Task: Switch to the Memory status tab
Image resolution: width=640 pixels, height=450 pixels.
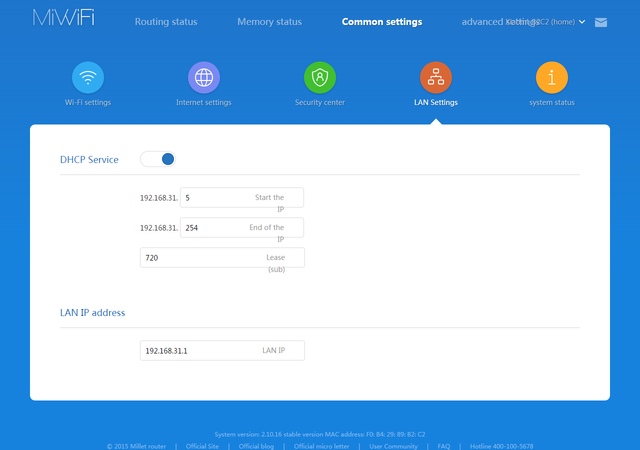Action: point(269,22)
